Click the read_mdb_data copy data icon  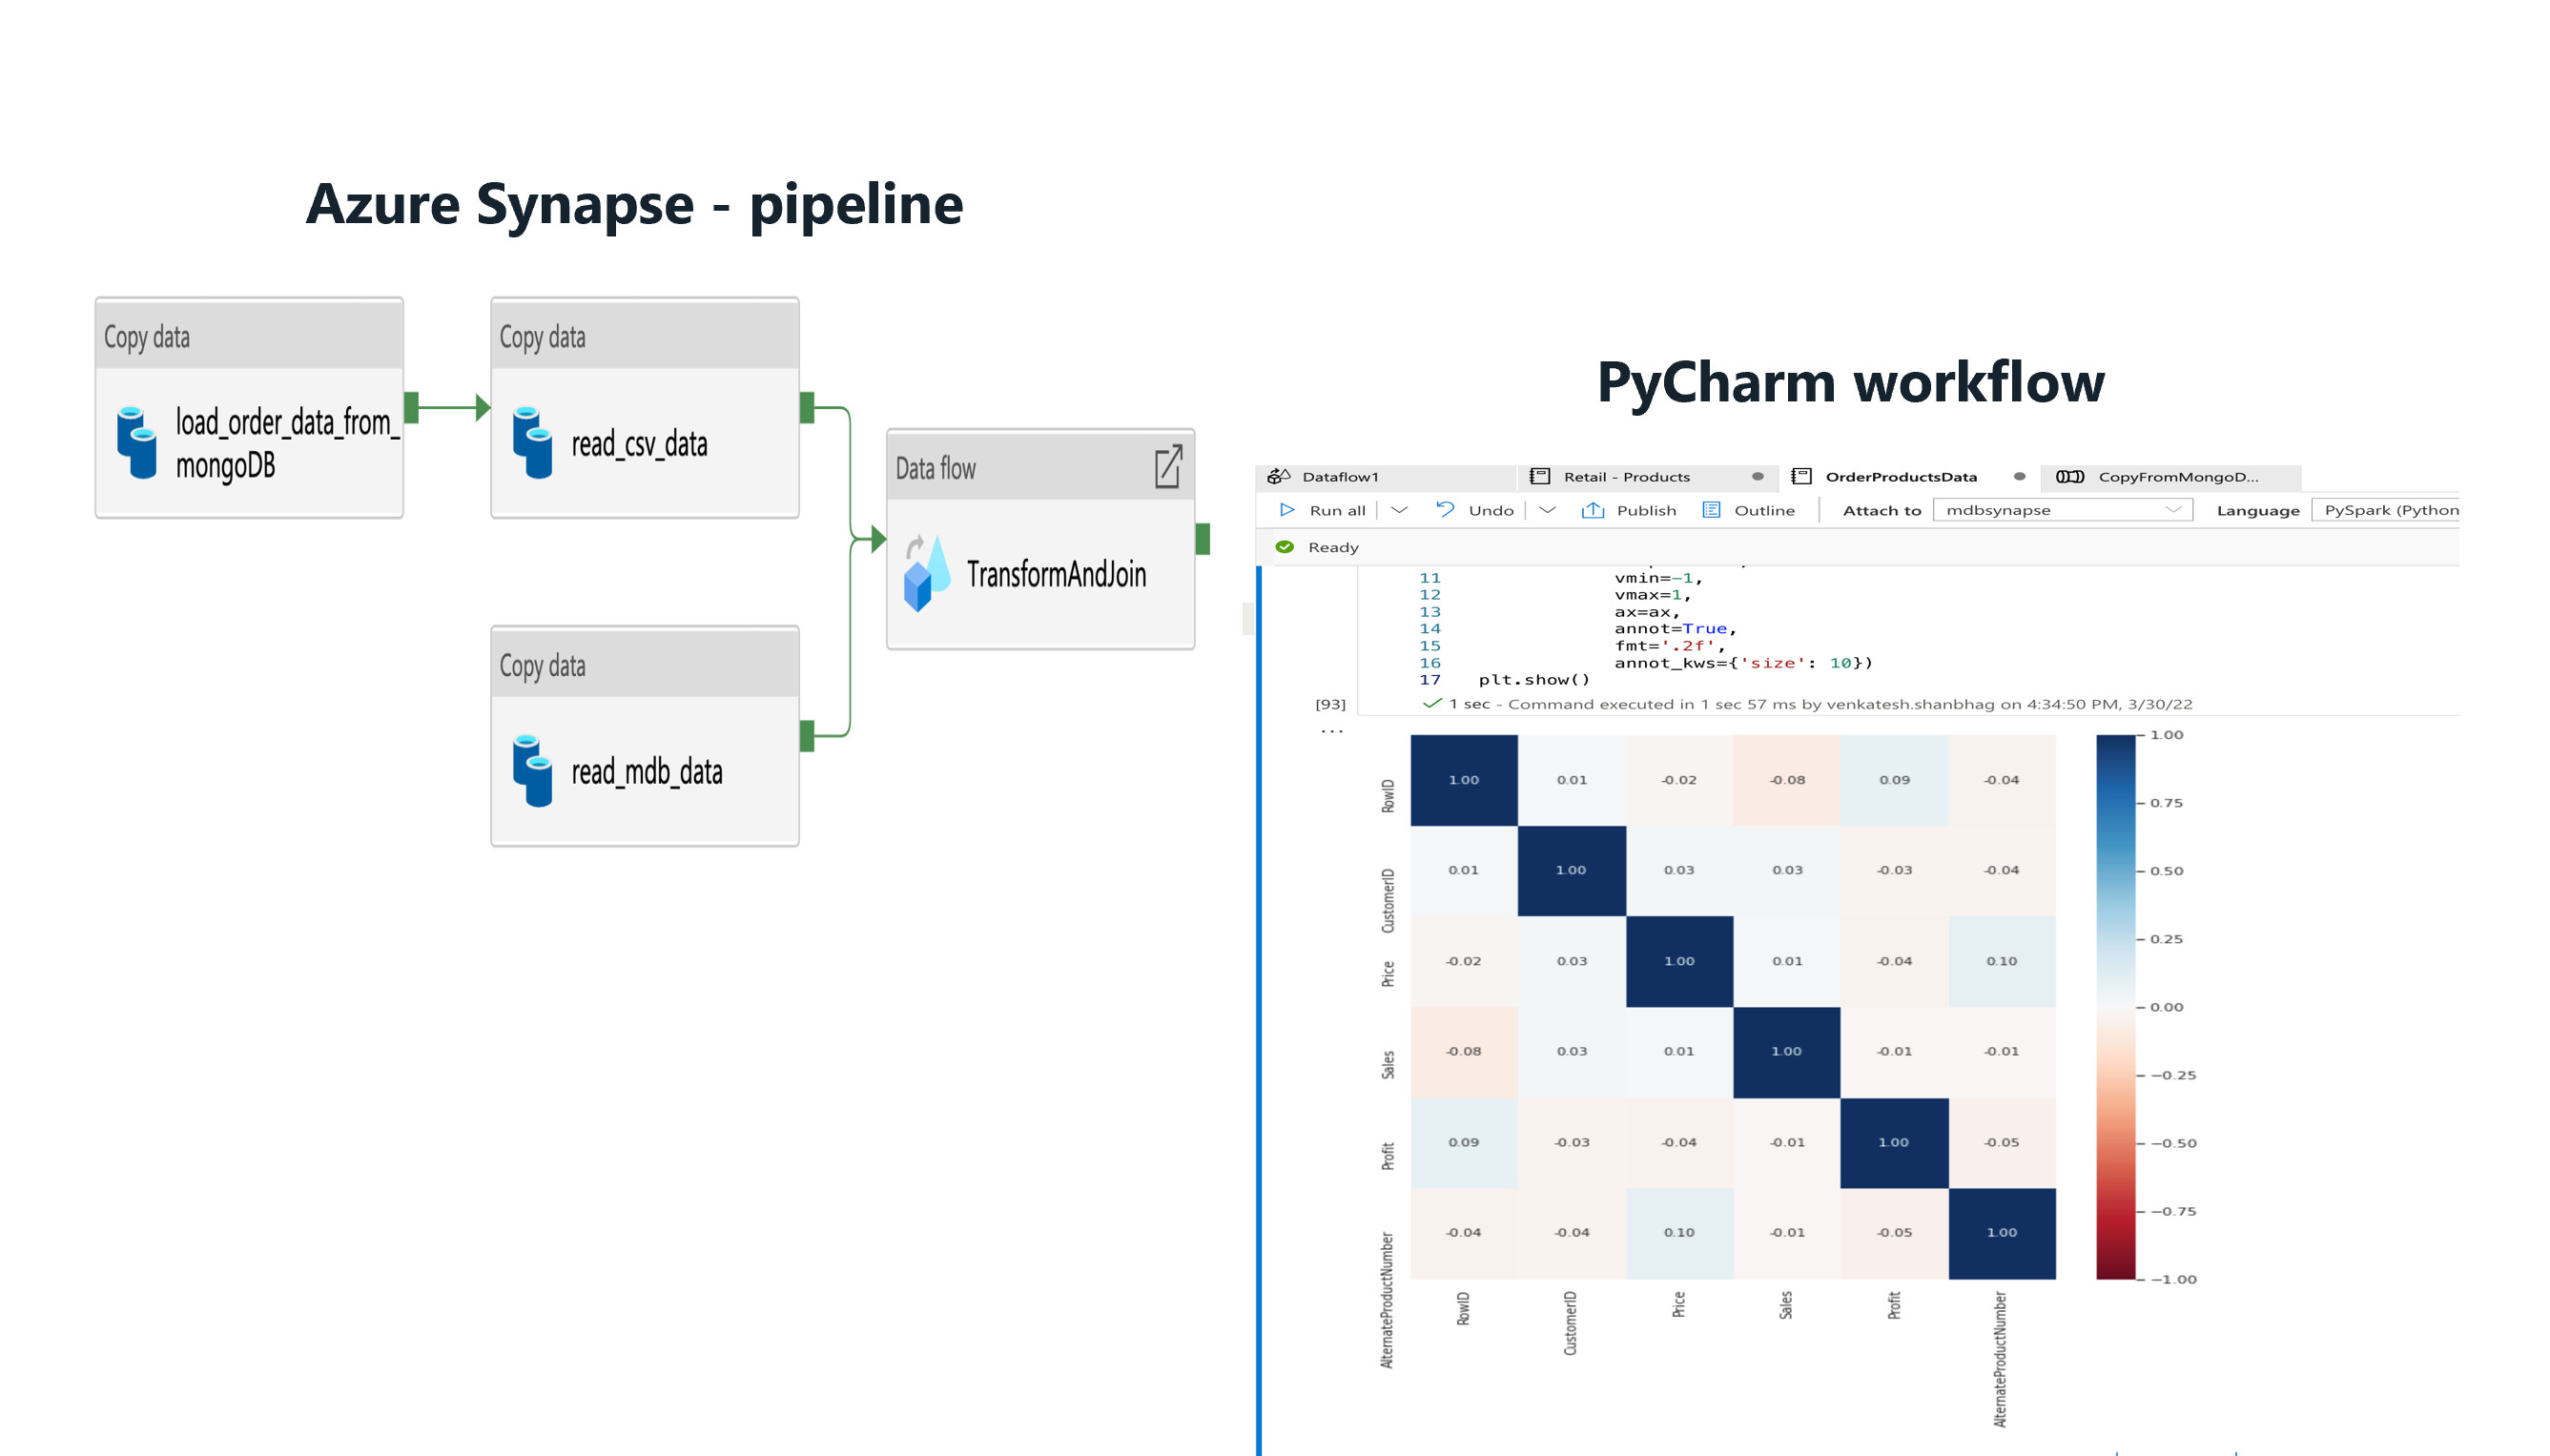click(x=534, y=772)
